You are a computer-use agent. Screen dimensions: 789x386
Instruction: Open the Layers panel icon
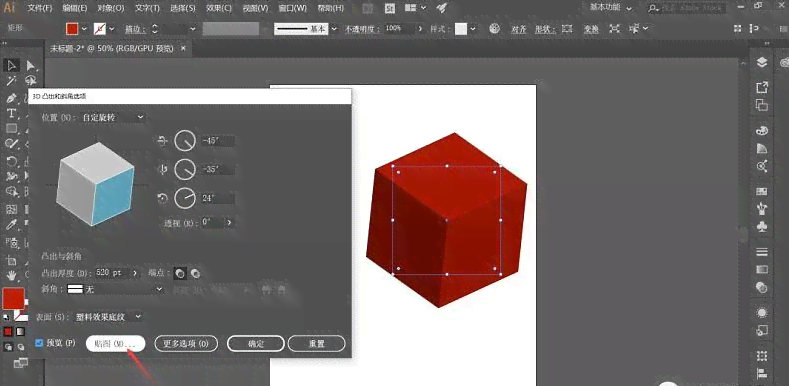[762, 62]
